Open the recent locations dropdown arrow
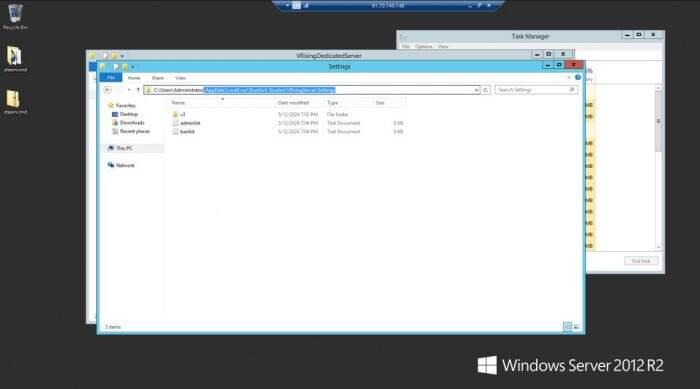 [129, 90]
